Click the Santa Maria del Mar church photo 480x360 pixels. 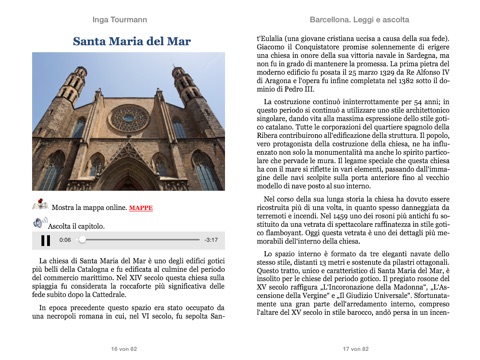[x=128, y=121]
